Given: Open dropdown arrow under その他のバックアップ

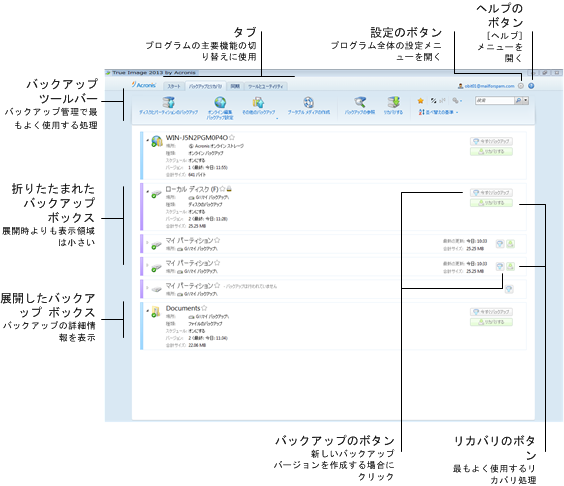Looking at the screenshot, I should click(x=277, y=118).
